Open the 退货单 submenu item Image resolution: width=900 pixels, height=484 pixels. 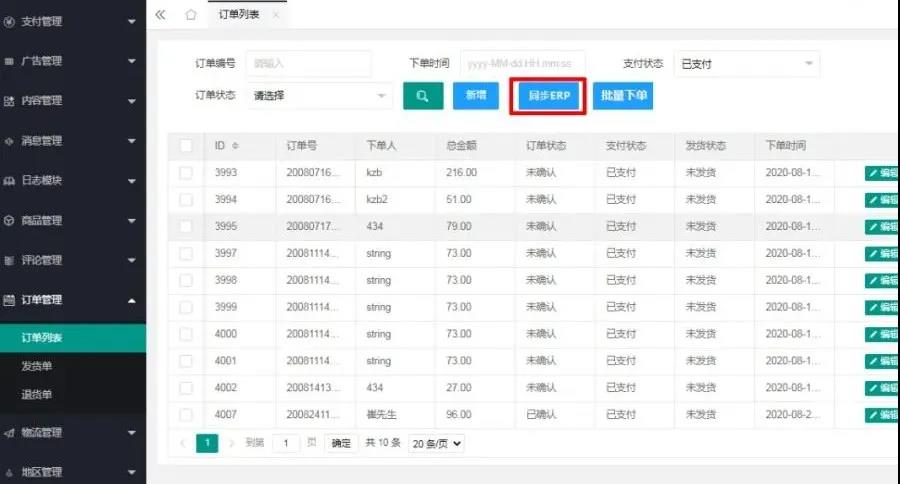tap(37, 395)
